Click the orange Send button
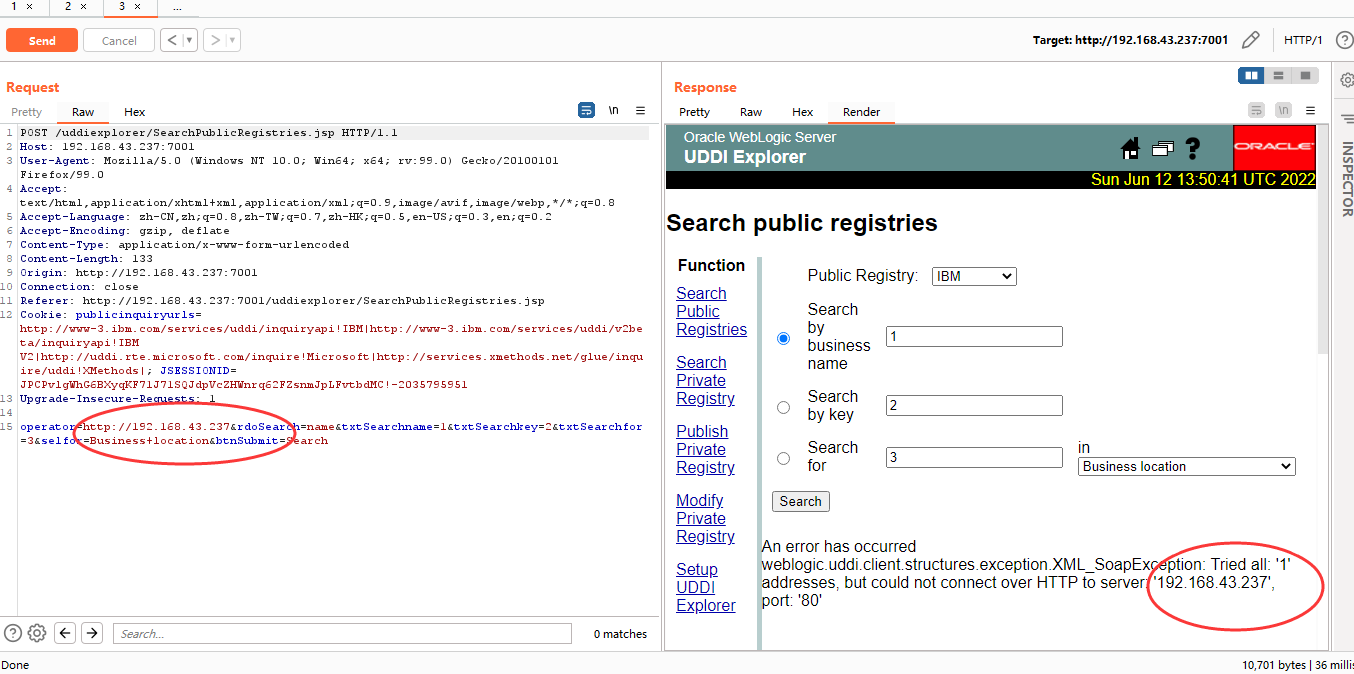Image resolution: width=1354 pixels, height=674 pixels. pos(42,41)
